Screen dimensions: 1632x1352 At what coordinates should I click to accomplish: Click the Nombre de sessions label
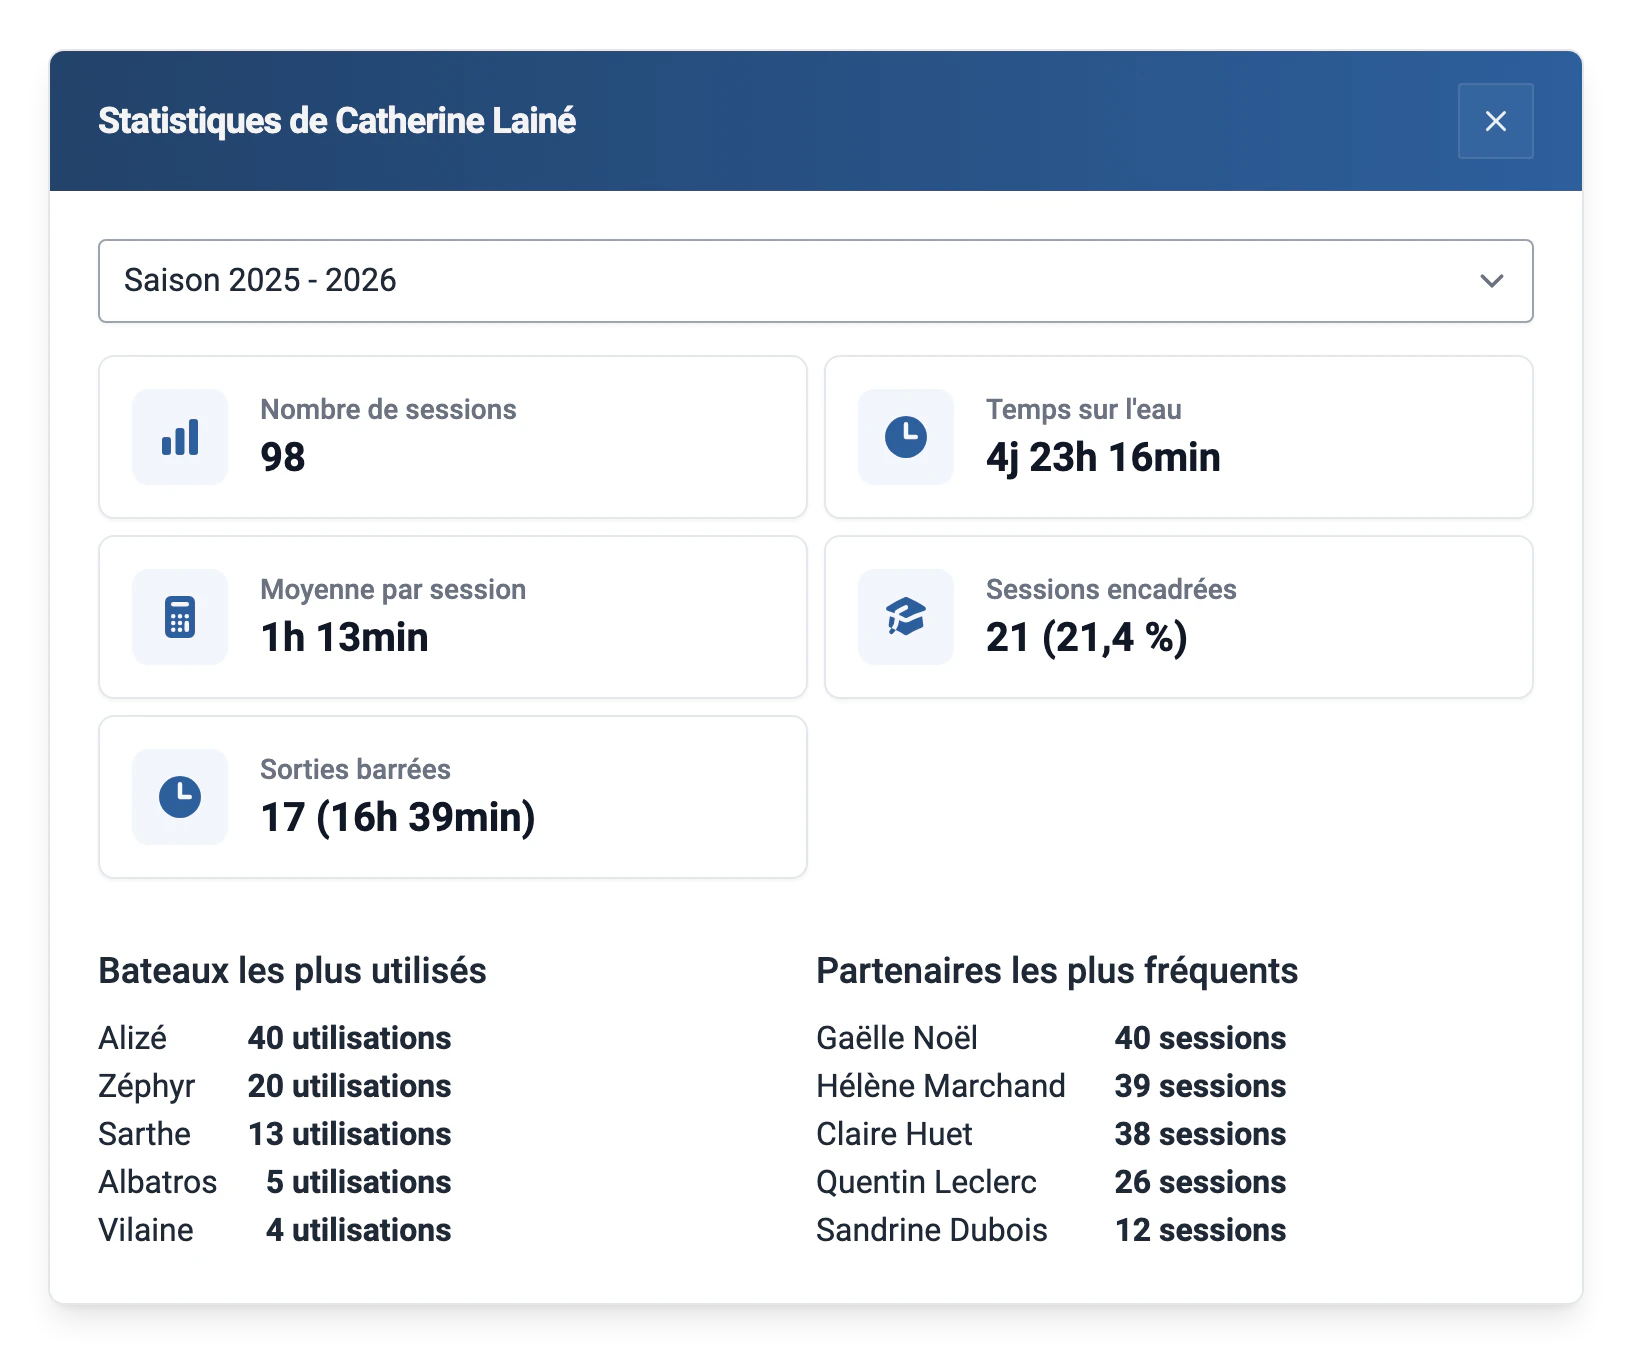pyautogui.click(x=388, y=409)
